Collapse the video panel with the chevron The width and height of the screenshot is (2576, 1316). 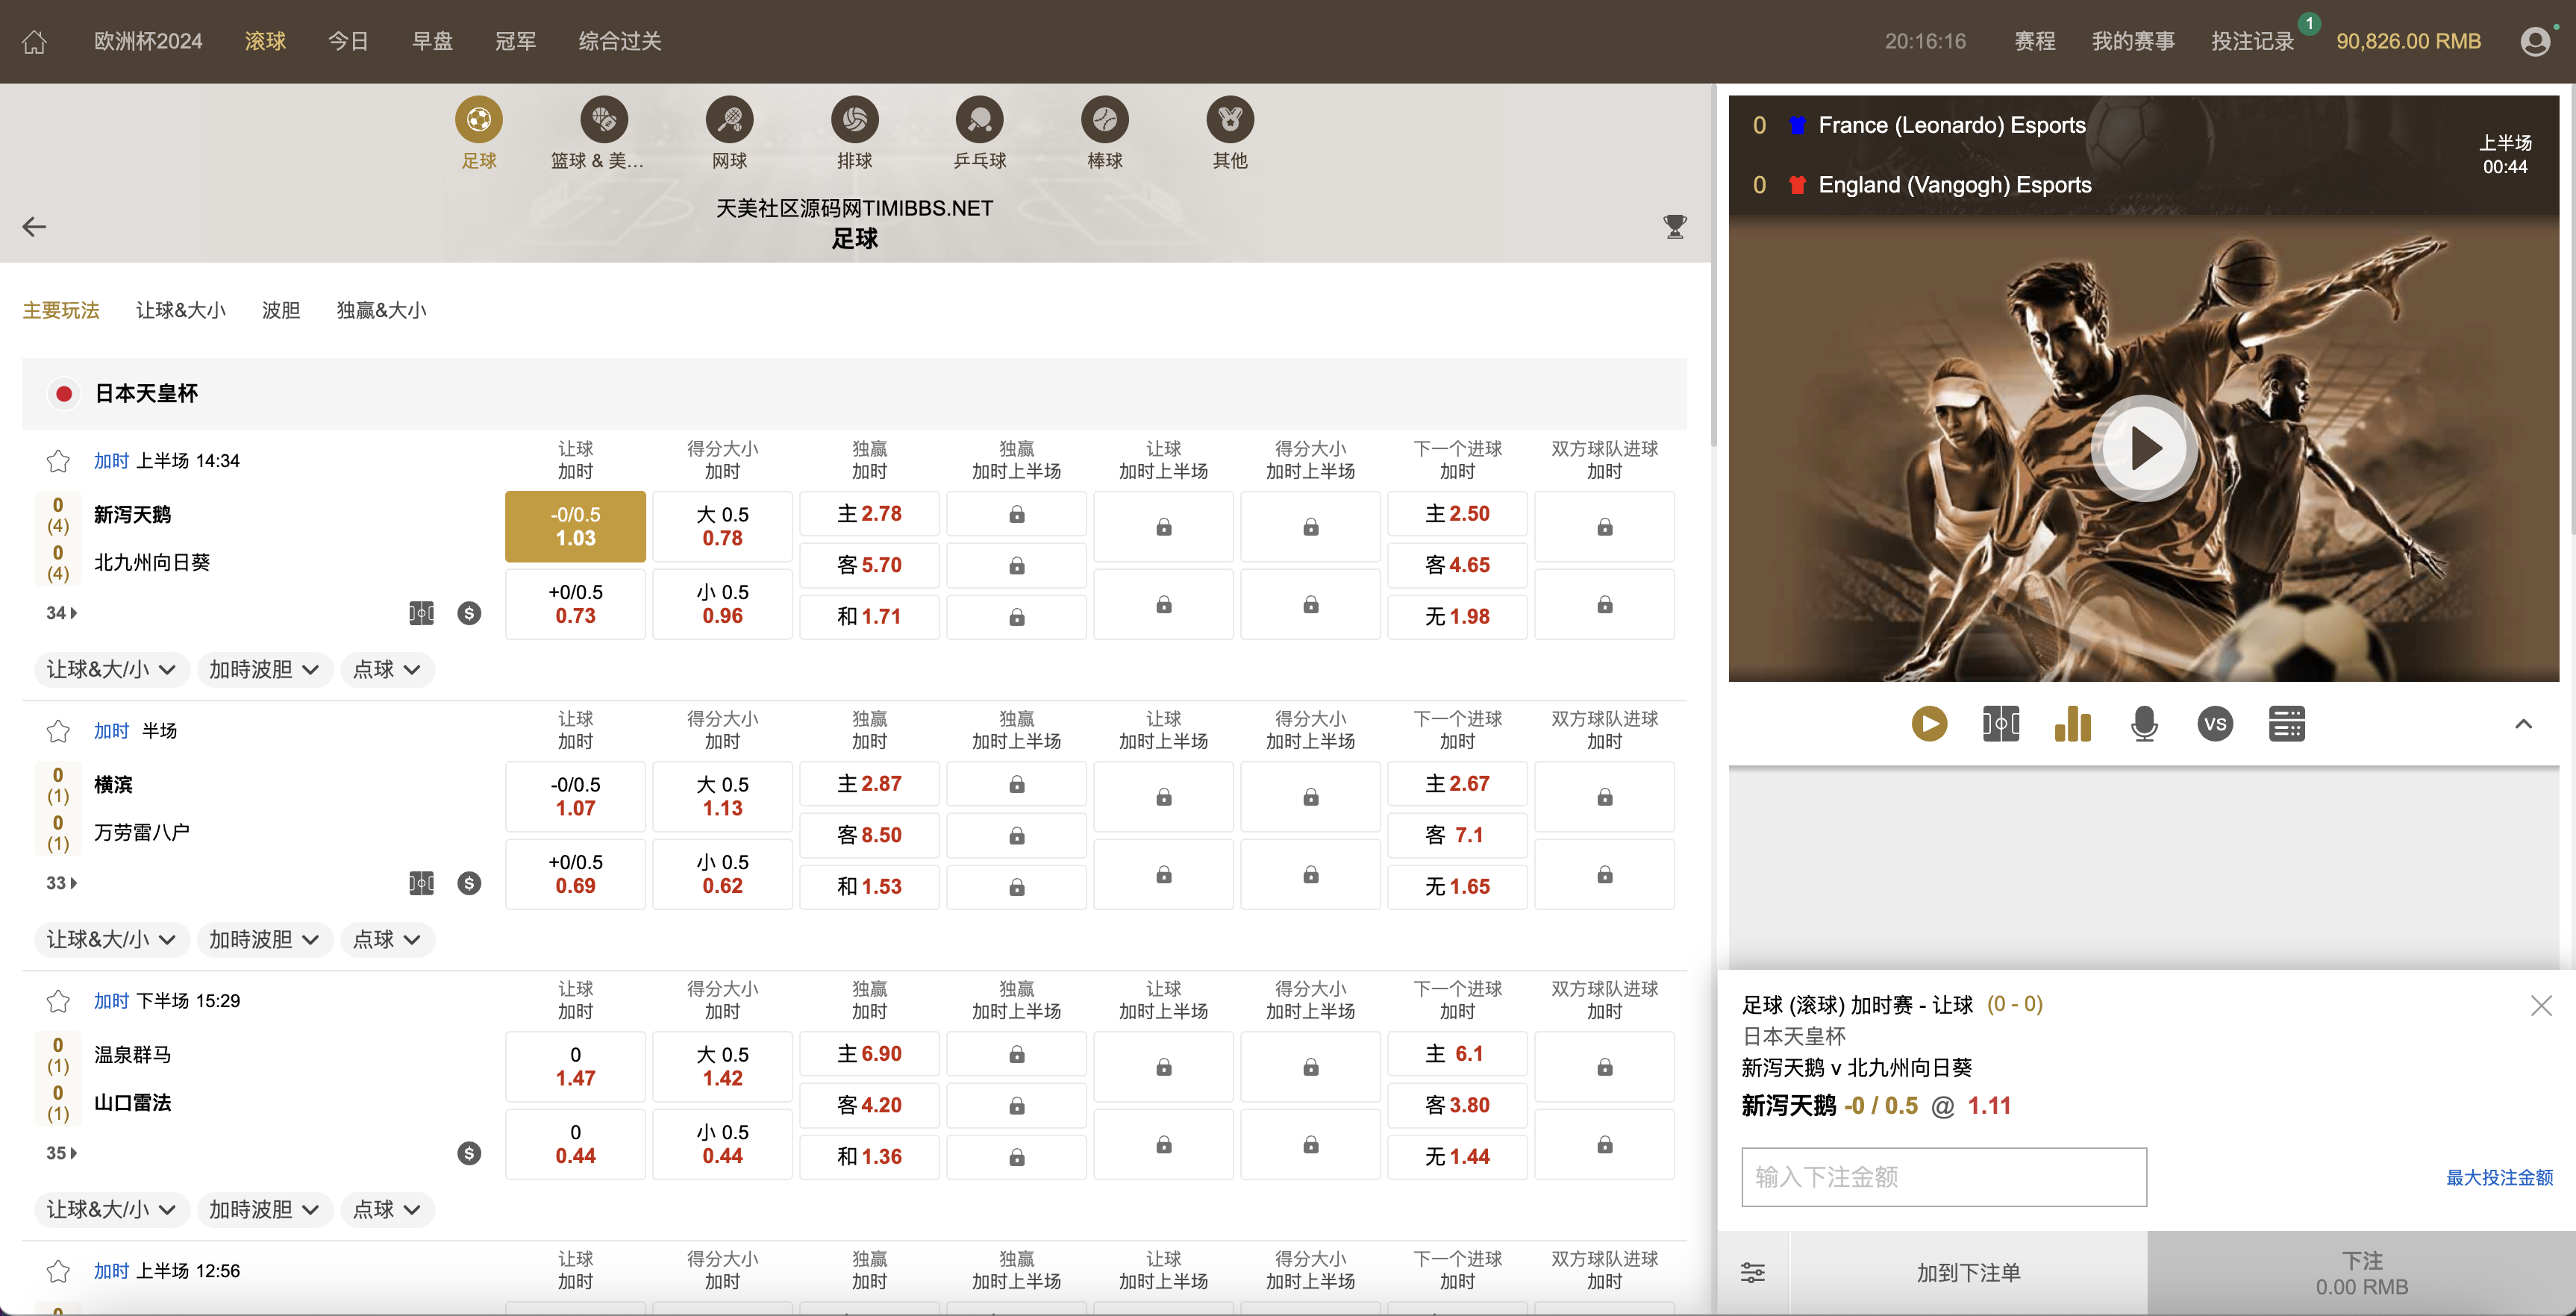pos(2524,723)
